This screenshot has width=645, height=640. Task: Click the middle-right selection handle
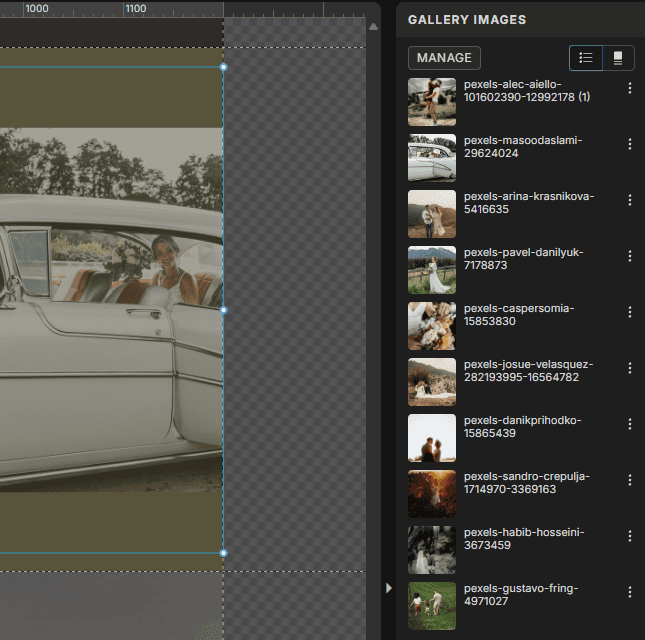tap(223, 310)
